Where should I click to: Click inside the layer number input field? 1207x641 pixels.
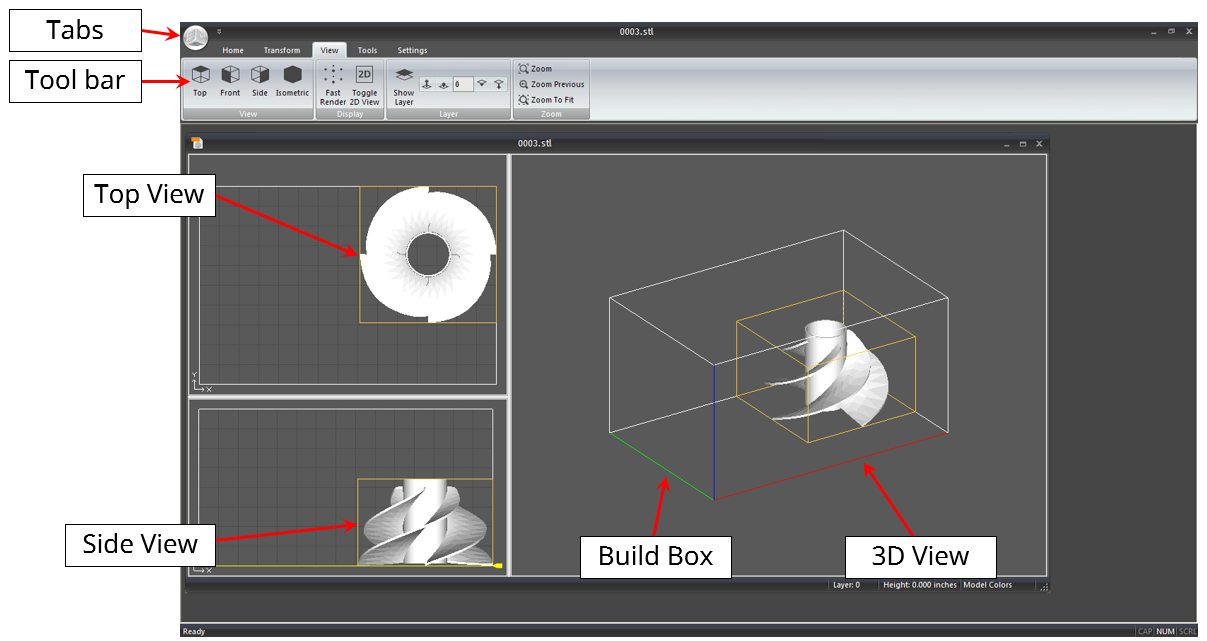pyautogui.click(x=463, y=83)
